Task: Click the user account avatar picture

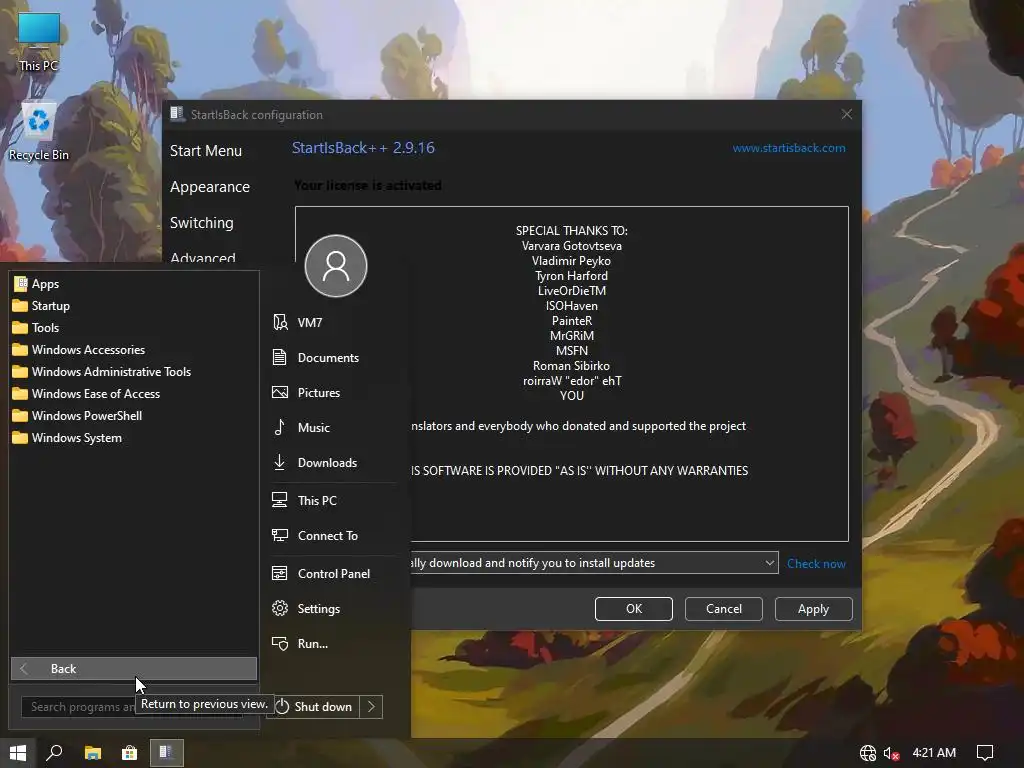Action: point(336,266)
